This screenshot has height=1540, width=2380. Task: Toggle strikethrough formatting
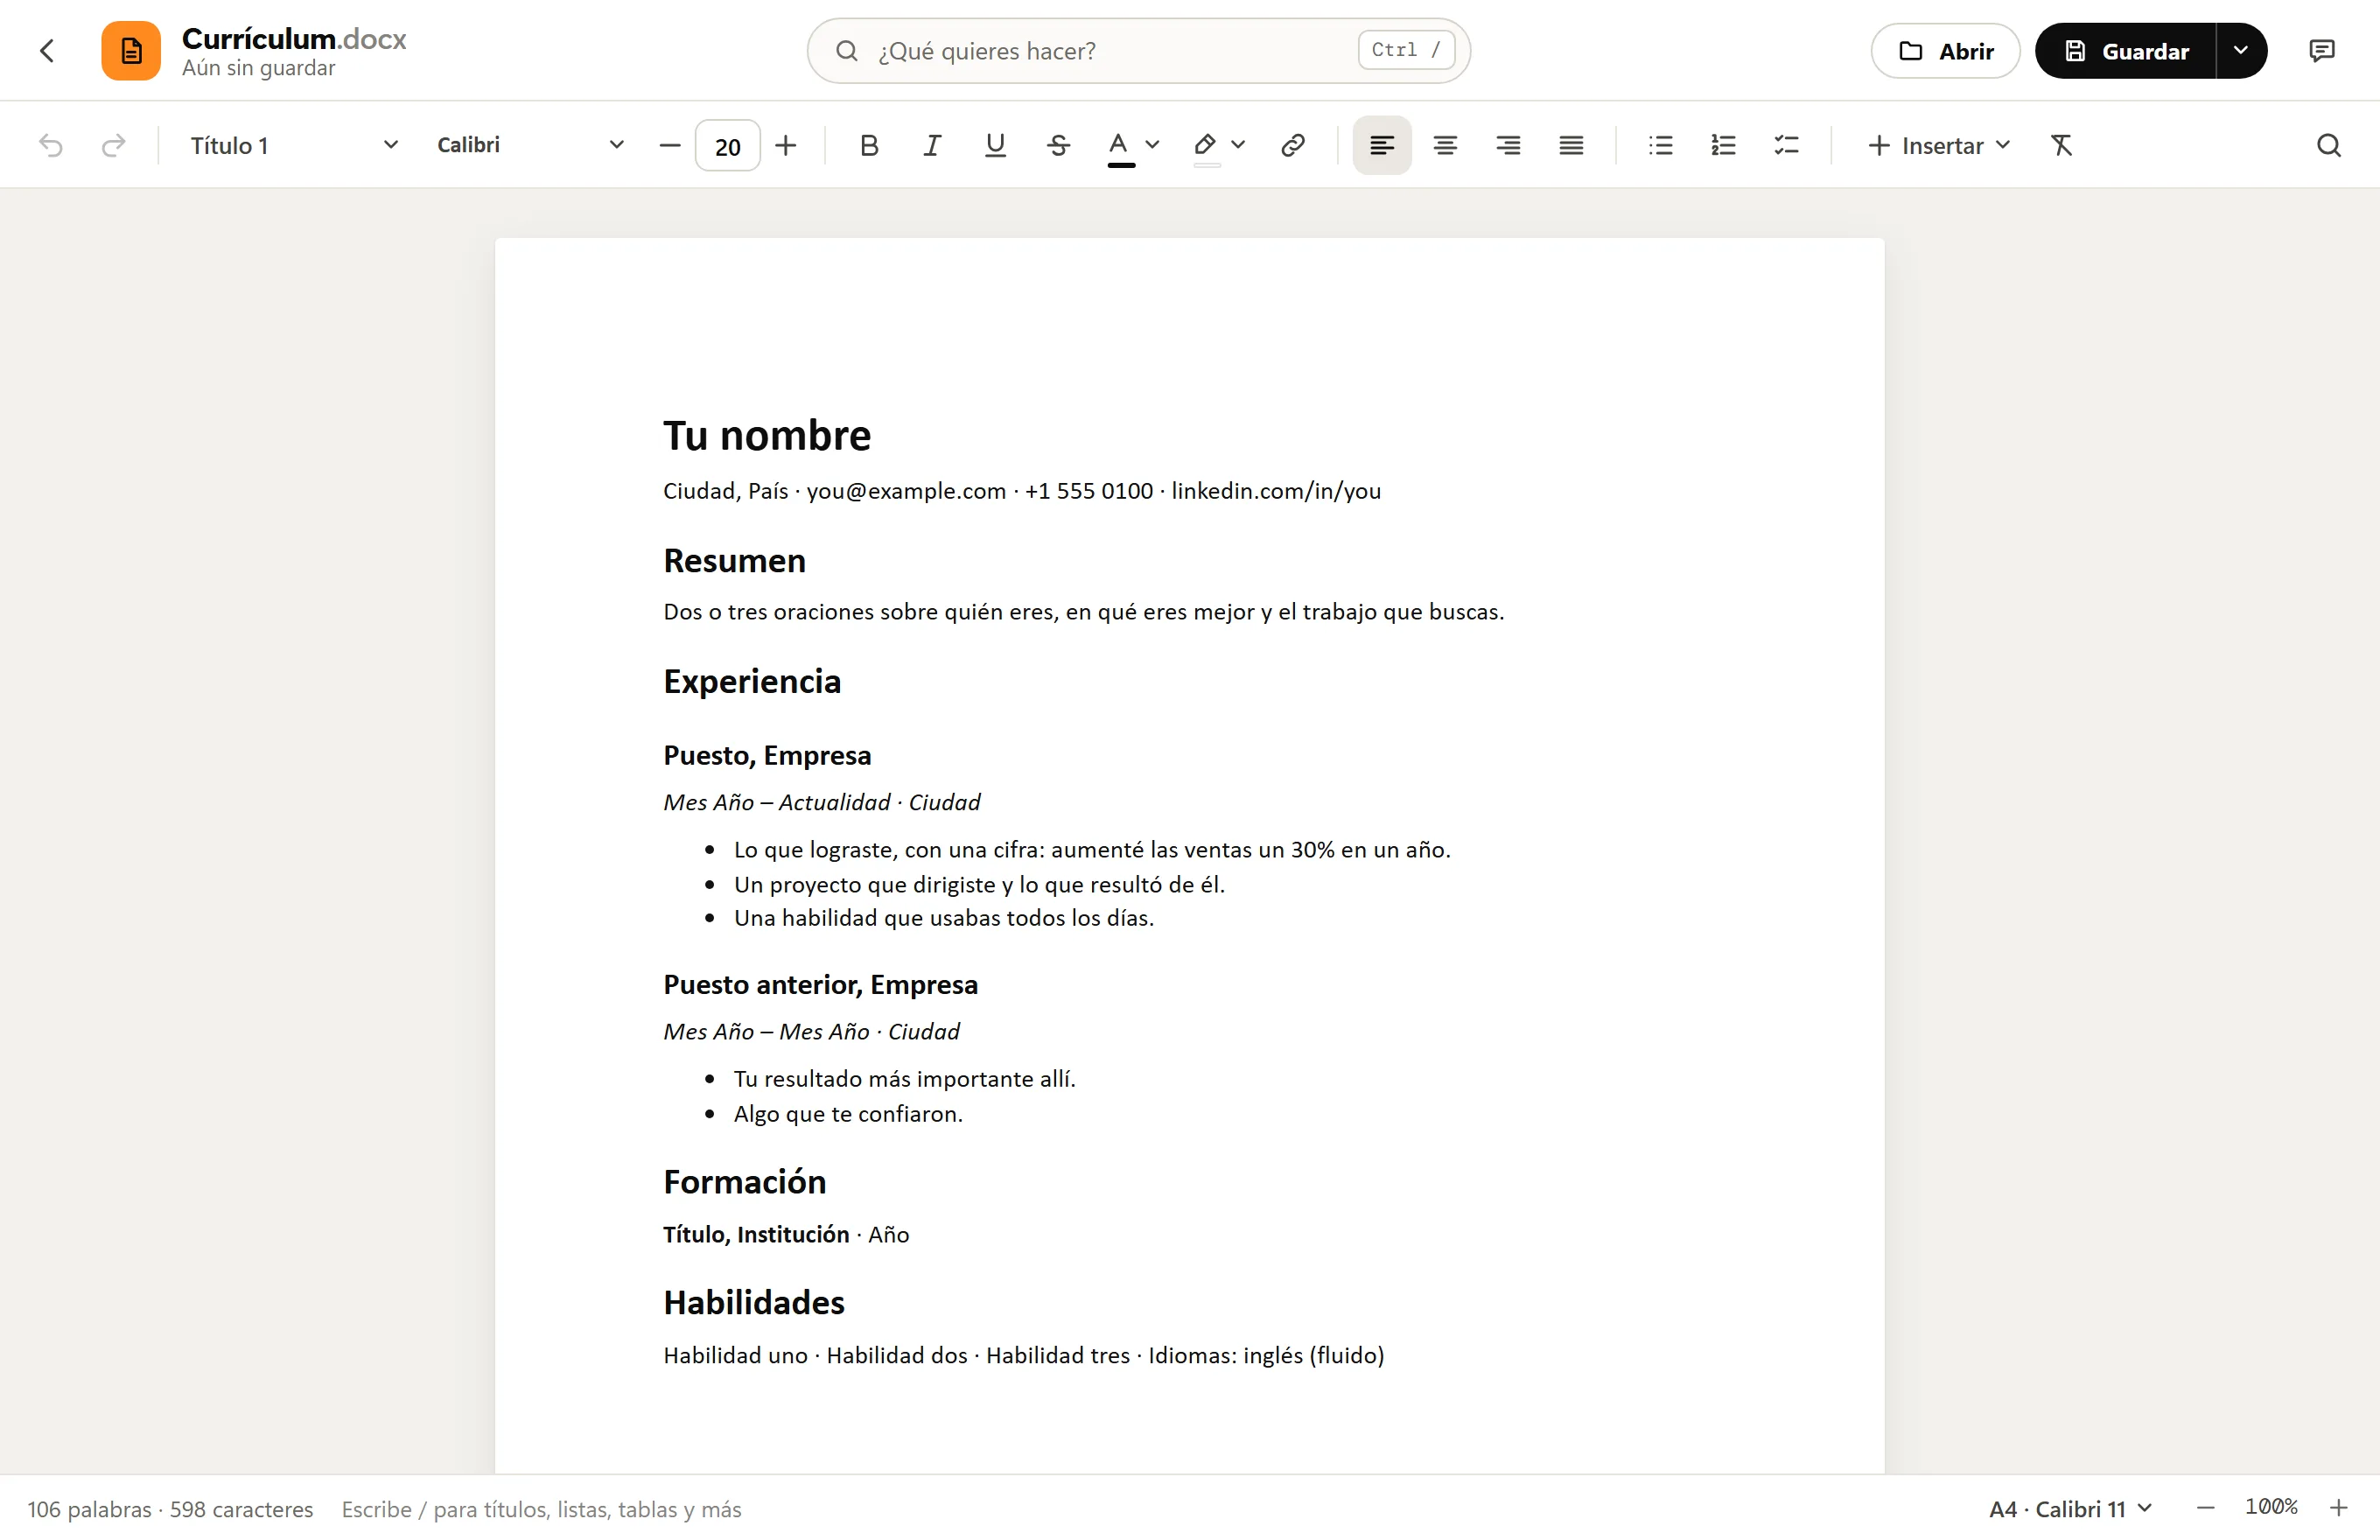coord(1058,146)
